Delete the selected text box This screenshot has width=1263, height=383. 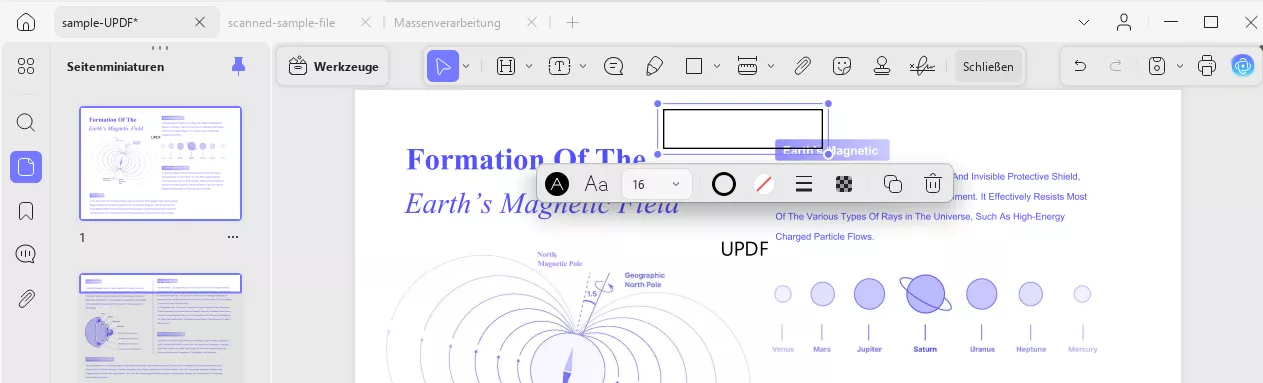click(932, 184)
